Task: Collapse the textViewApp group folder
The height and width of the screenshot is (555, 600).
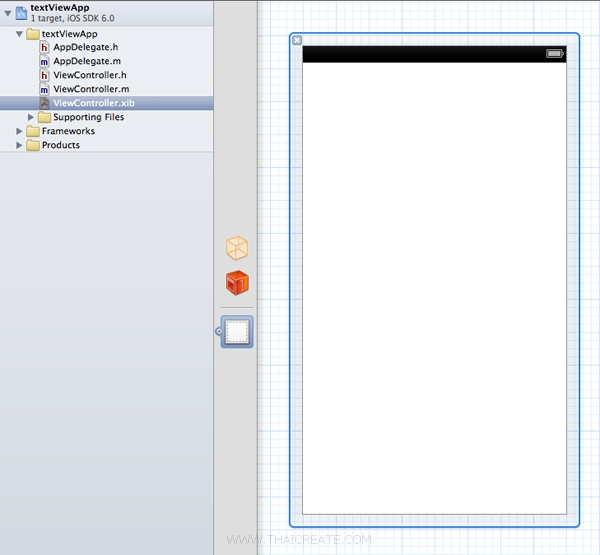Action: (20, 34)
